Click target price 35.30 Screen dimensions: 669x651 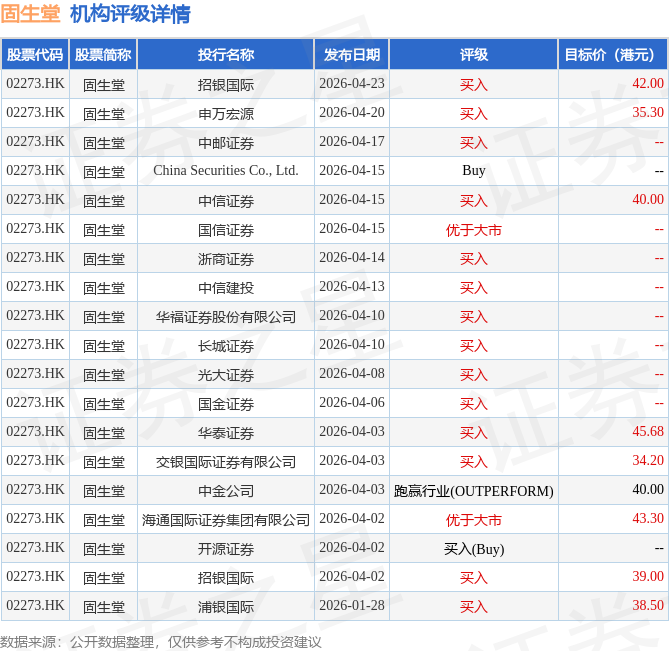tap(648, 113)
